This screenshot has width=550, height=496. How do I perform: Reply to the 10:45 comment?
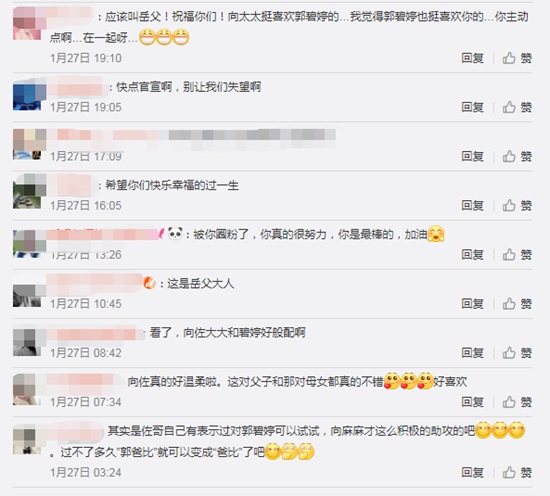472,303
